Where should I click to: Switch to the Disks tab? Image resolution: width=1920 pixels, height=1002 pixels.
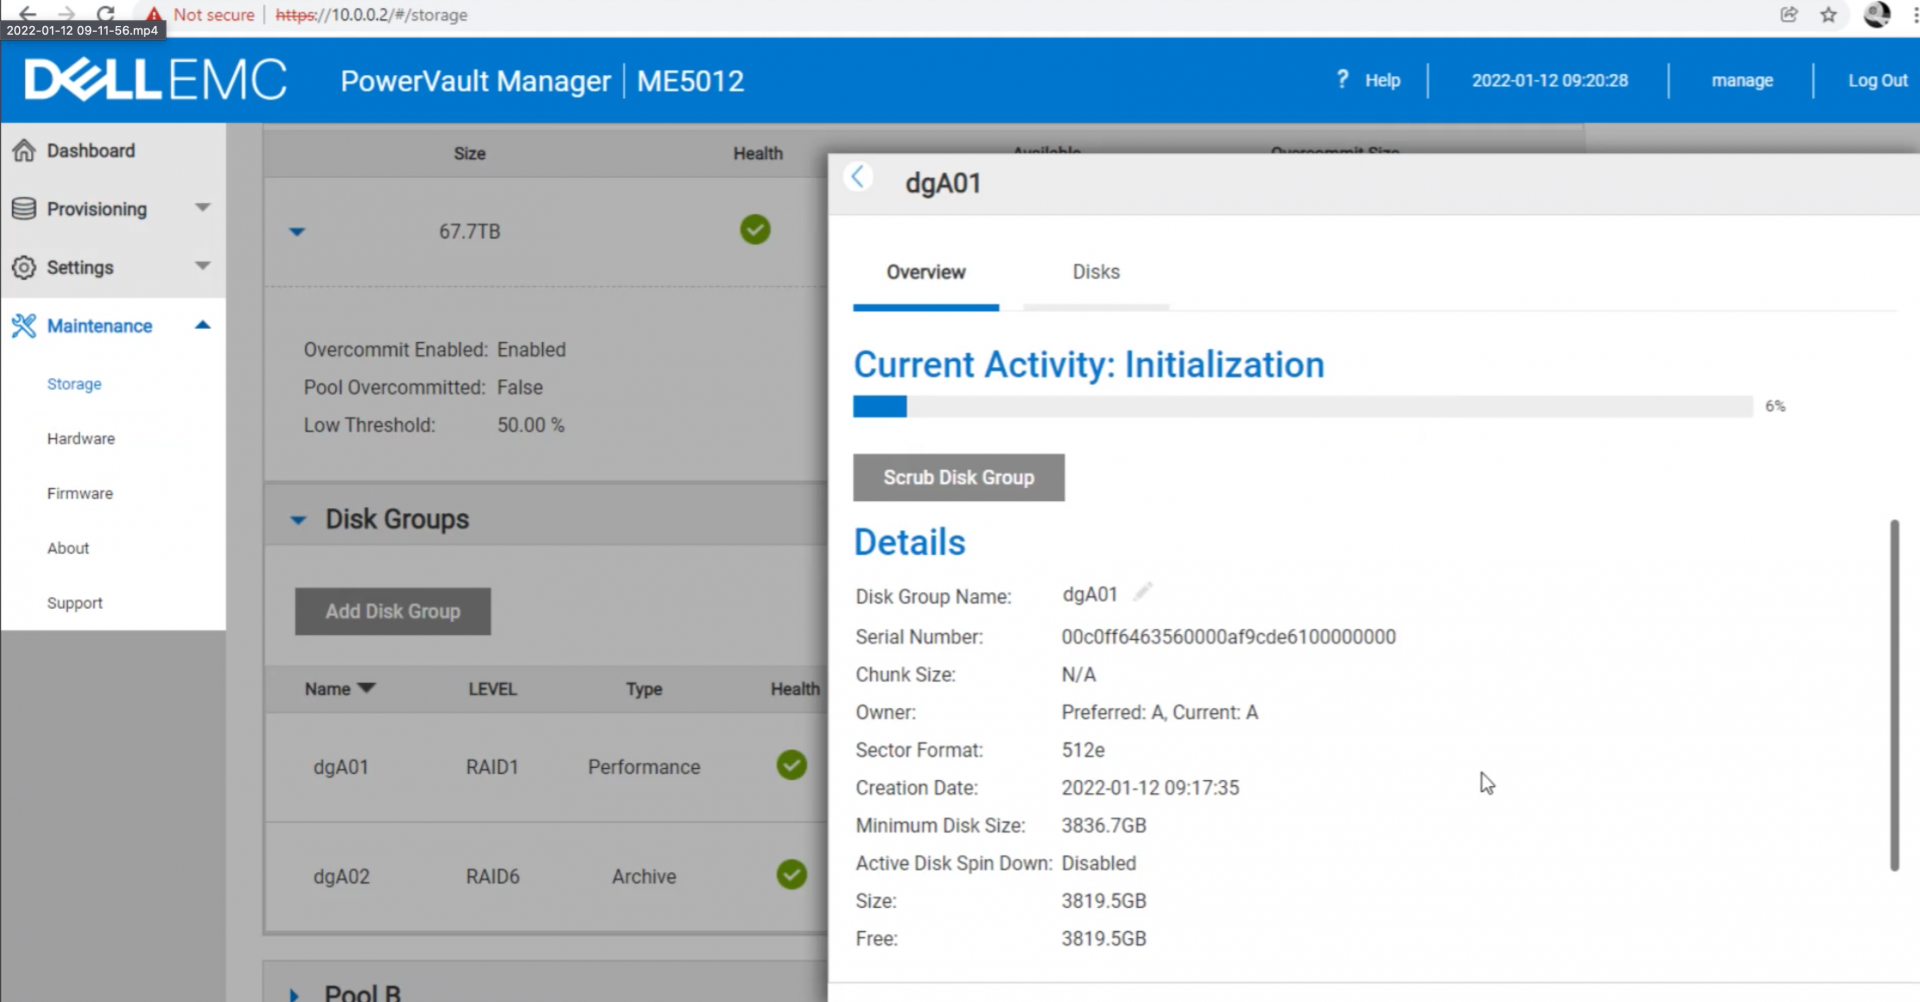click(1095, 272)
